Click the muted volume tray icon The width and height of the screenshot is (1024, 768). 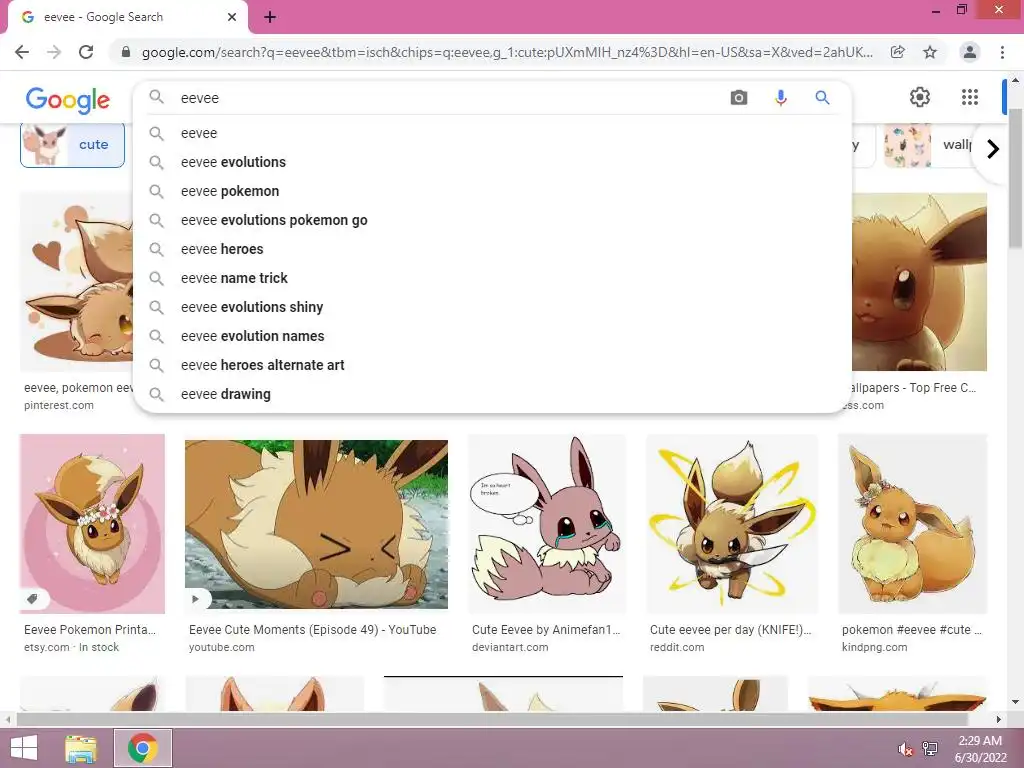(x=905, y=749)
